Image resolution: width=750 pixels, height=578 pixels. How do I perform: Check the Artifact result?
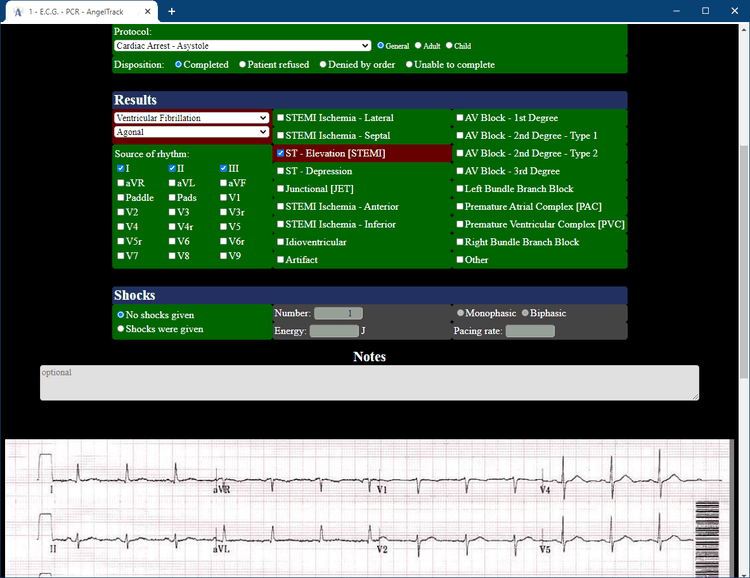[281, 259]
